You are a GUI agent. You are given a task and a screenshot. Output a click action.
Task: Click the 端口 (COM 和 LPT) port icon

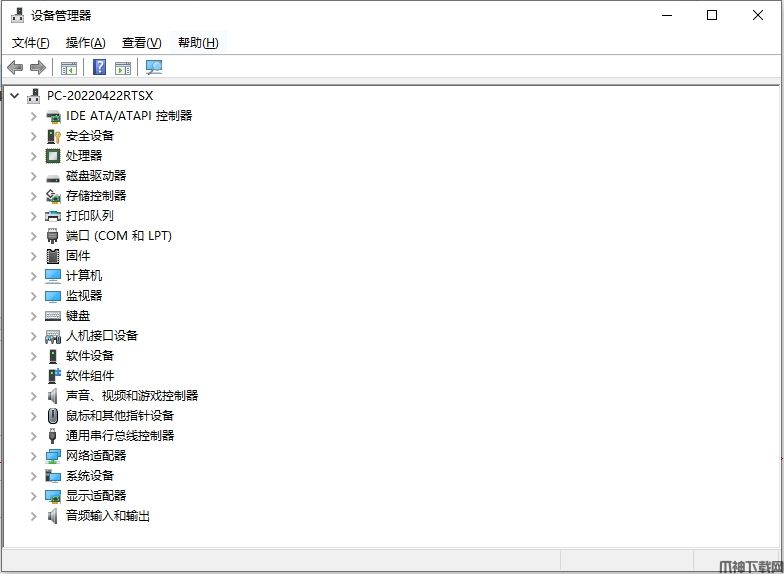(x=53, y=236)
